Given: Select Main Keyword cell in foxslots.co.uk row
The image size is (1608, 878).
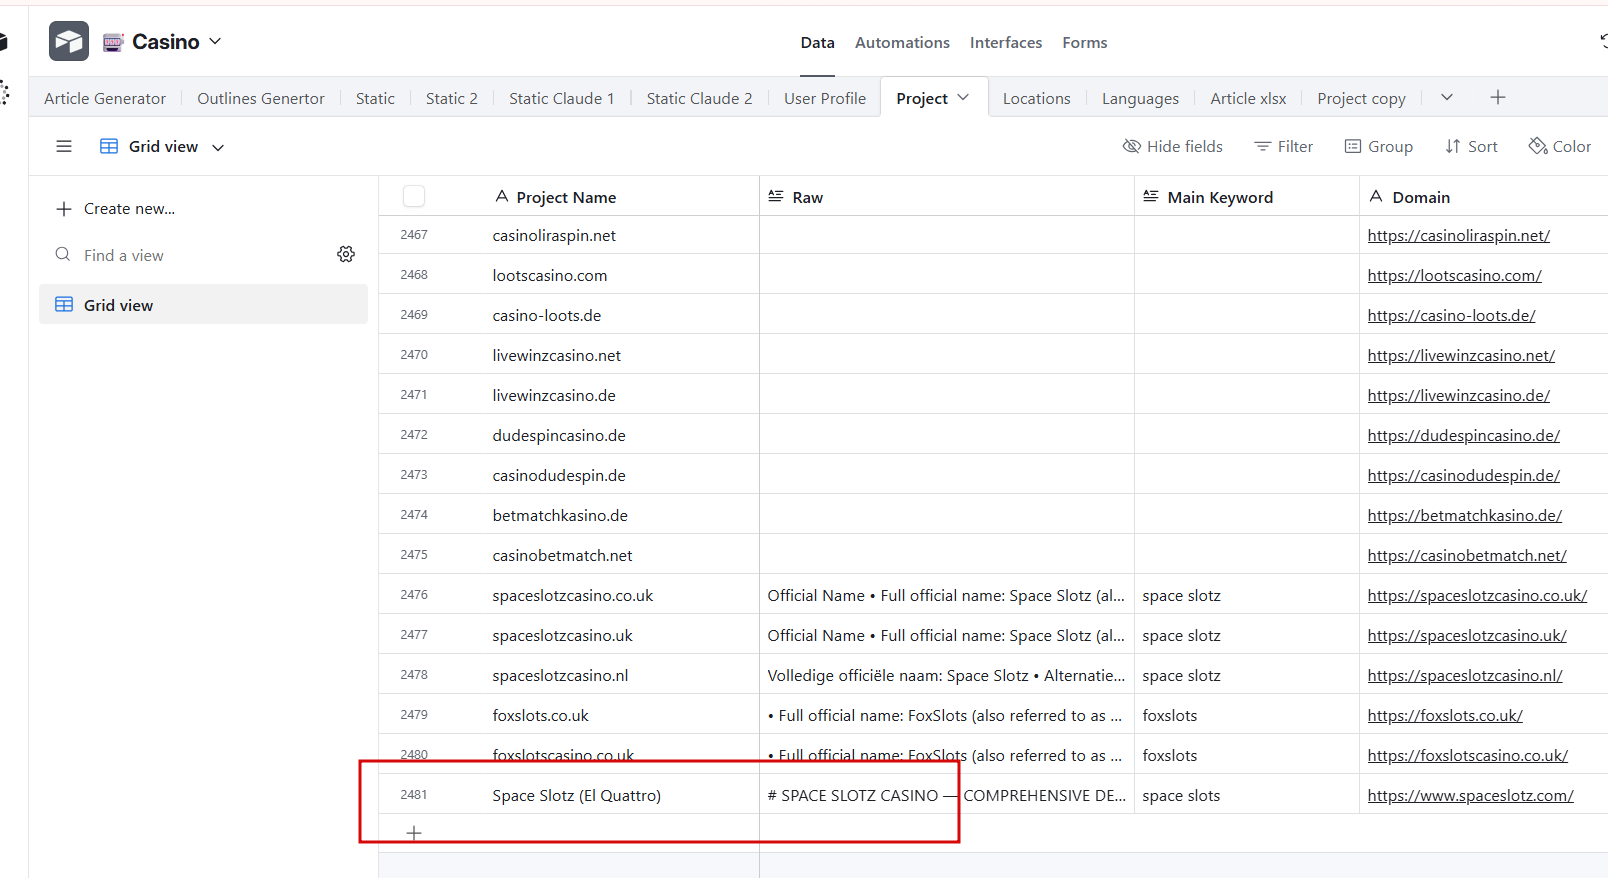Looking at the screenshot, I should pos(1247,715).
